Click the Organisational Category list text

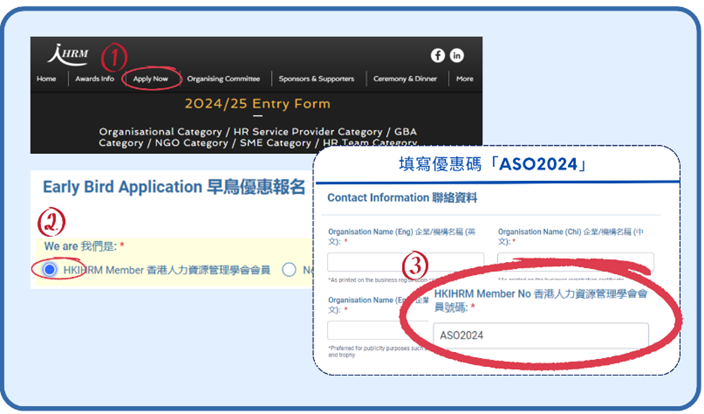tap(258, 137)
